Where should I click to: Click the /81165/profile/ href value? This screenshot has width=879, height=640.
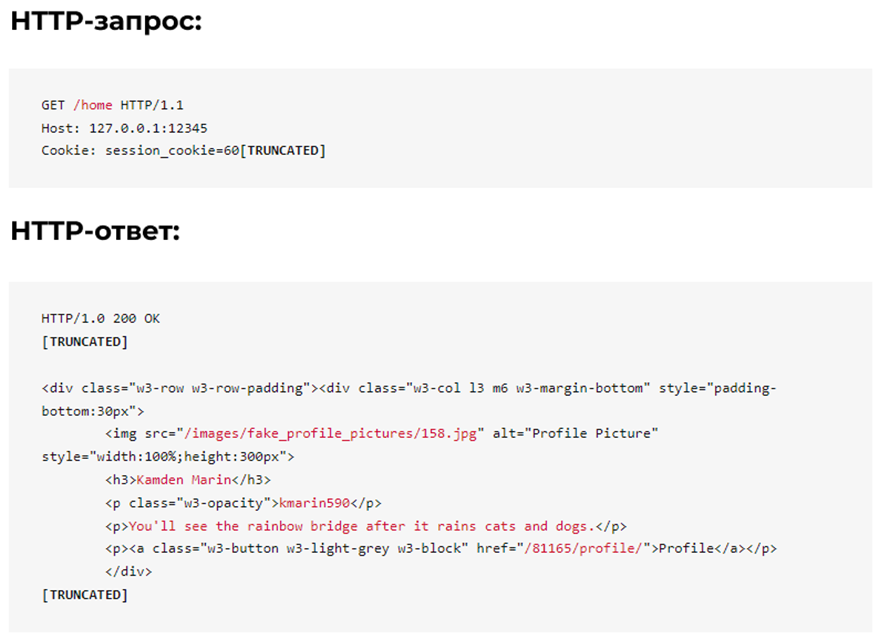click(x=583, y=549)
